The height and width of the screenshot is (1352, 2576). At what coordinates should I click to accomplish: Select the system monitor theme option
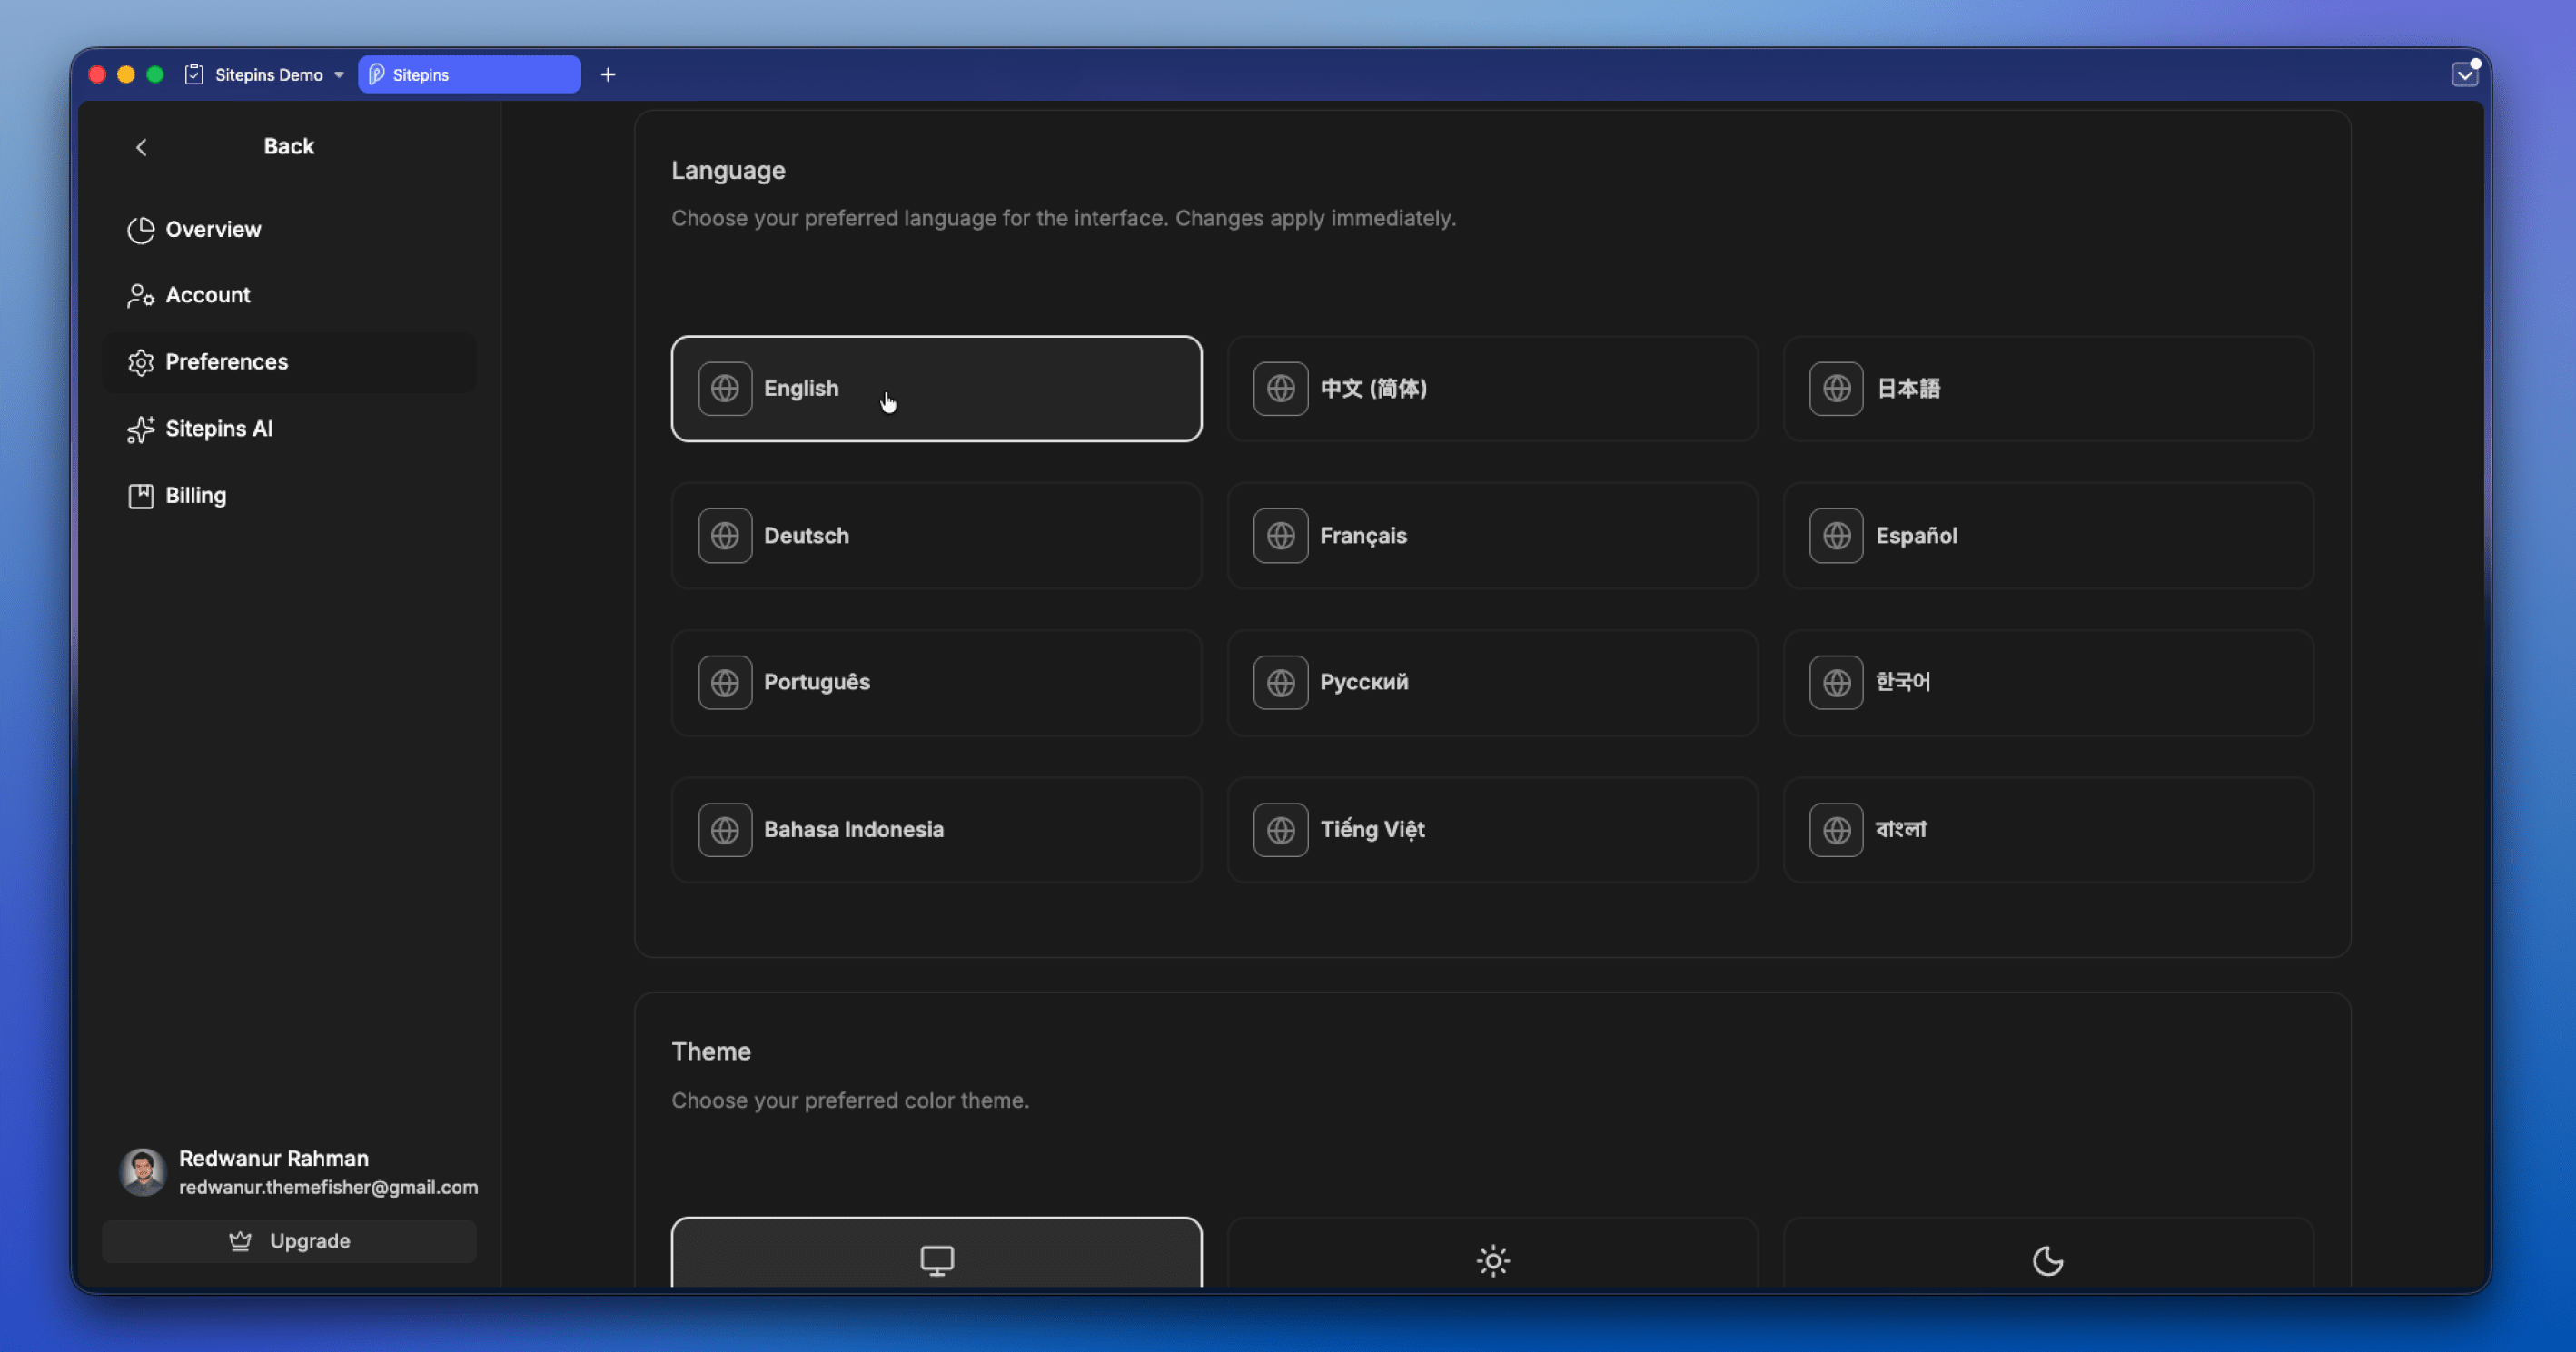[936, 1253]
